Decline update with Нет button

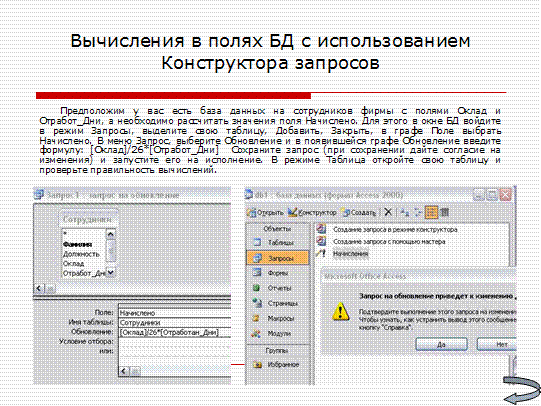click(496, 344)
